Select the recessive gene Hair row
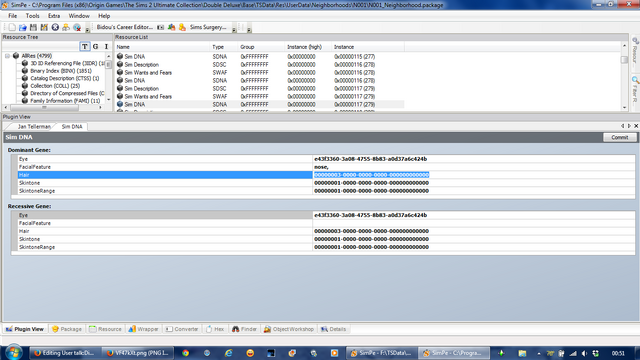 click(326, 231)
